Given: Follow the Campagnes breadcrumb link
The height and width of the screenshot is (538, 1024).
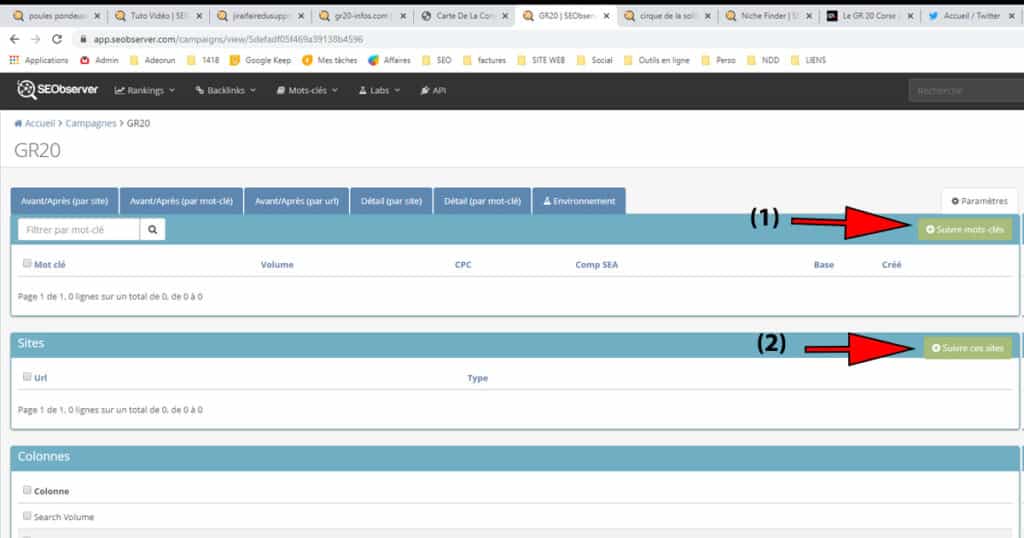Looking at the screenshot, I should point(91,123).
